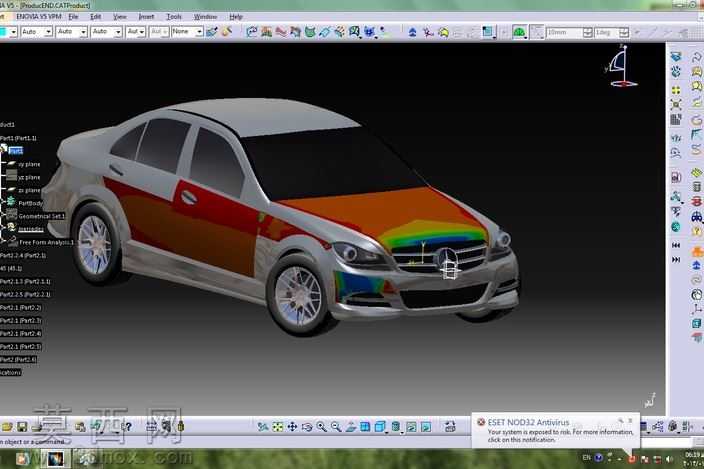704x469 pixels.
Task: Click the 1deg angle field
Action: [x=607, y=32]
